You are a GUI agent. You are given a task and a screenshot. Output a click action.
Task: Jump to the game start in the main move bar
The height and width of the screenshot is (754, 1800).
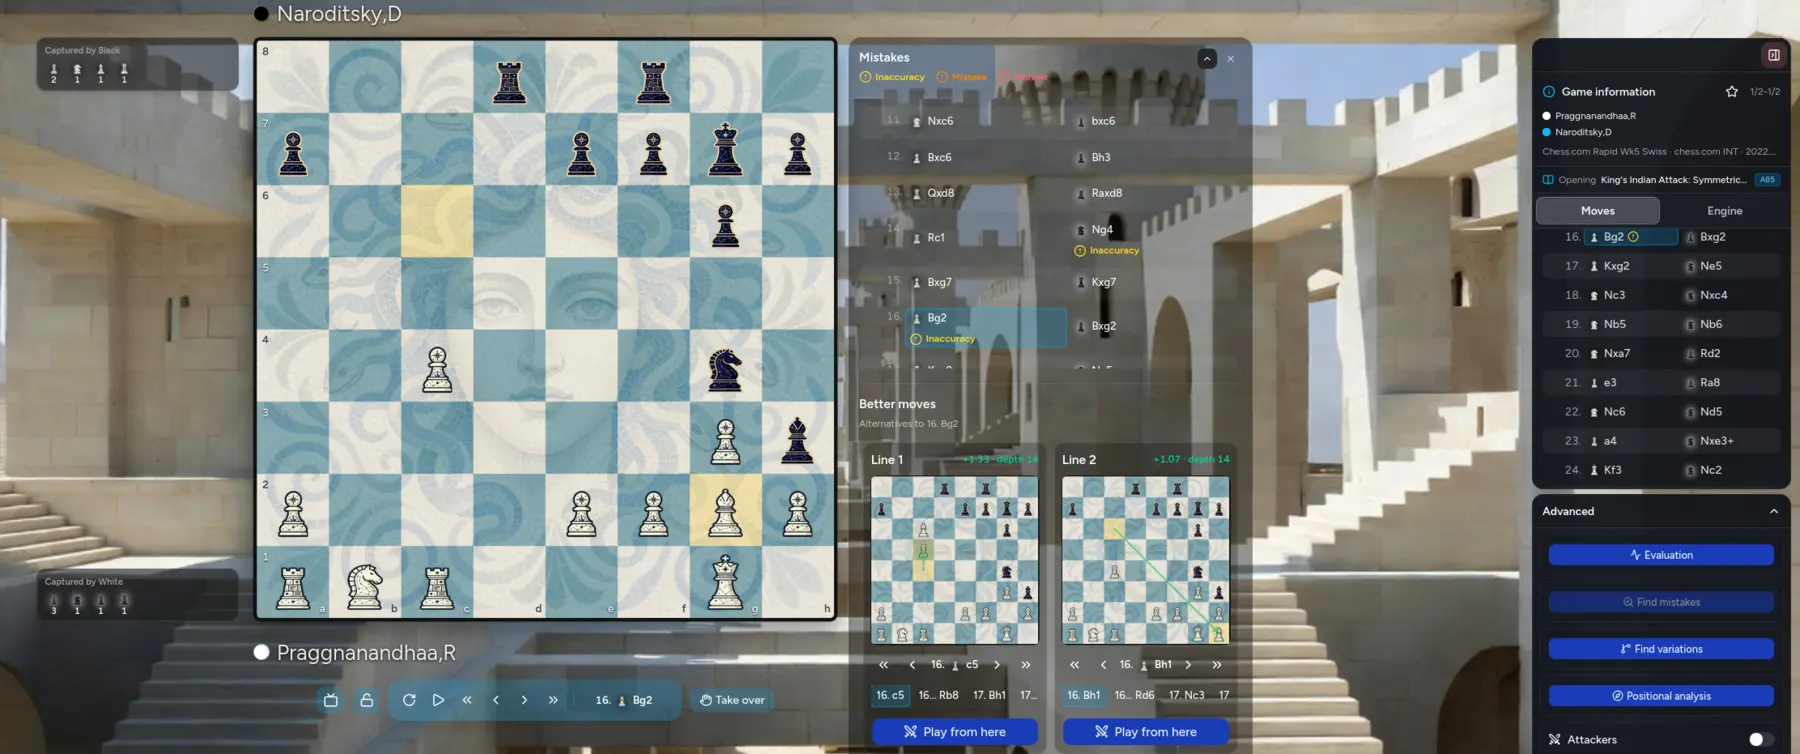click(x=467, y=700)
